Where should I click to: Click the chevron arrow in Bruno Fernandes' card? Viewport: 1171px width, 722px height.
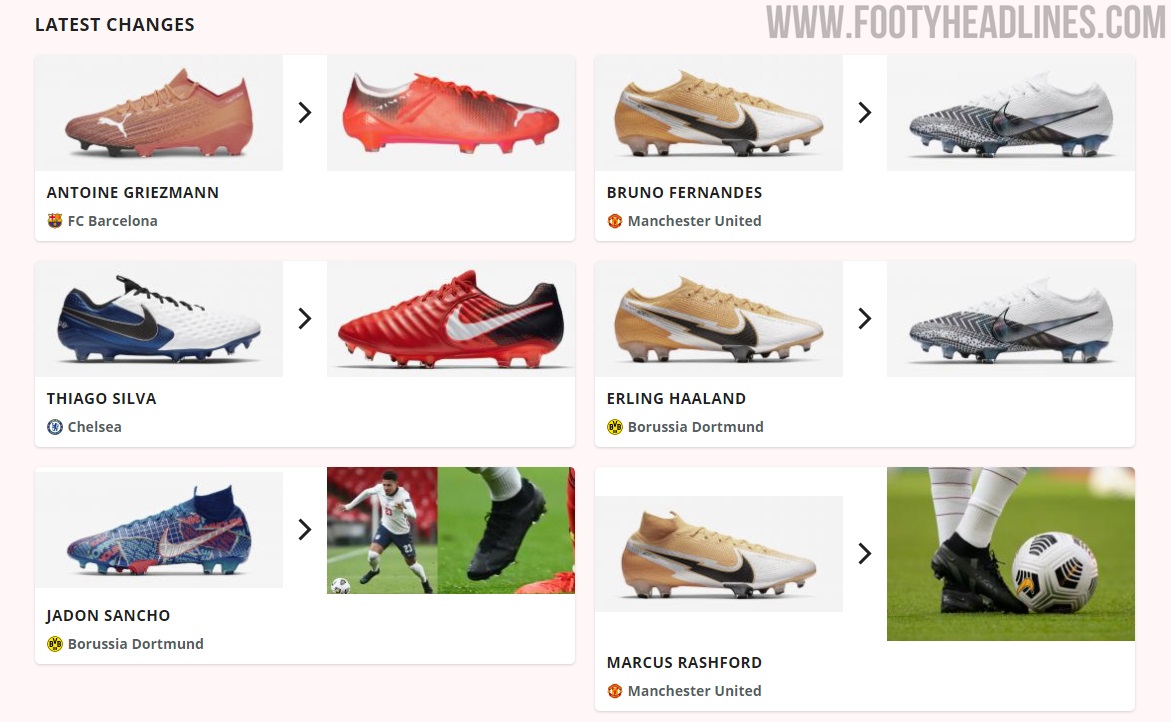[x=865, y=113]
